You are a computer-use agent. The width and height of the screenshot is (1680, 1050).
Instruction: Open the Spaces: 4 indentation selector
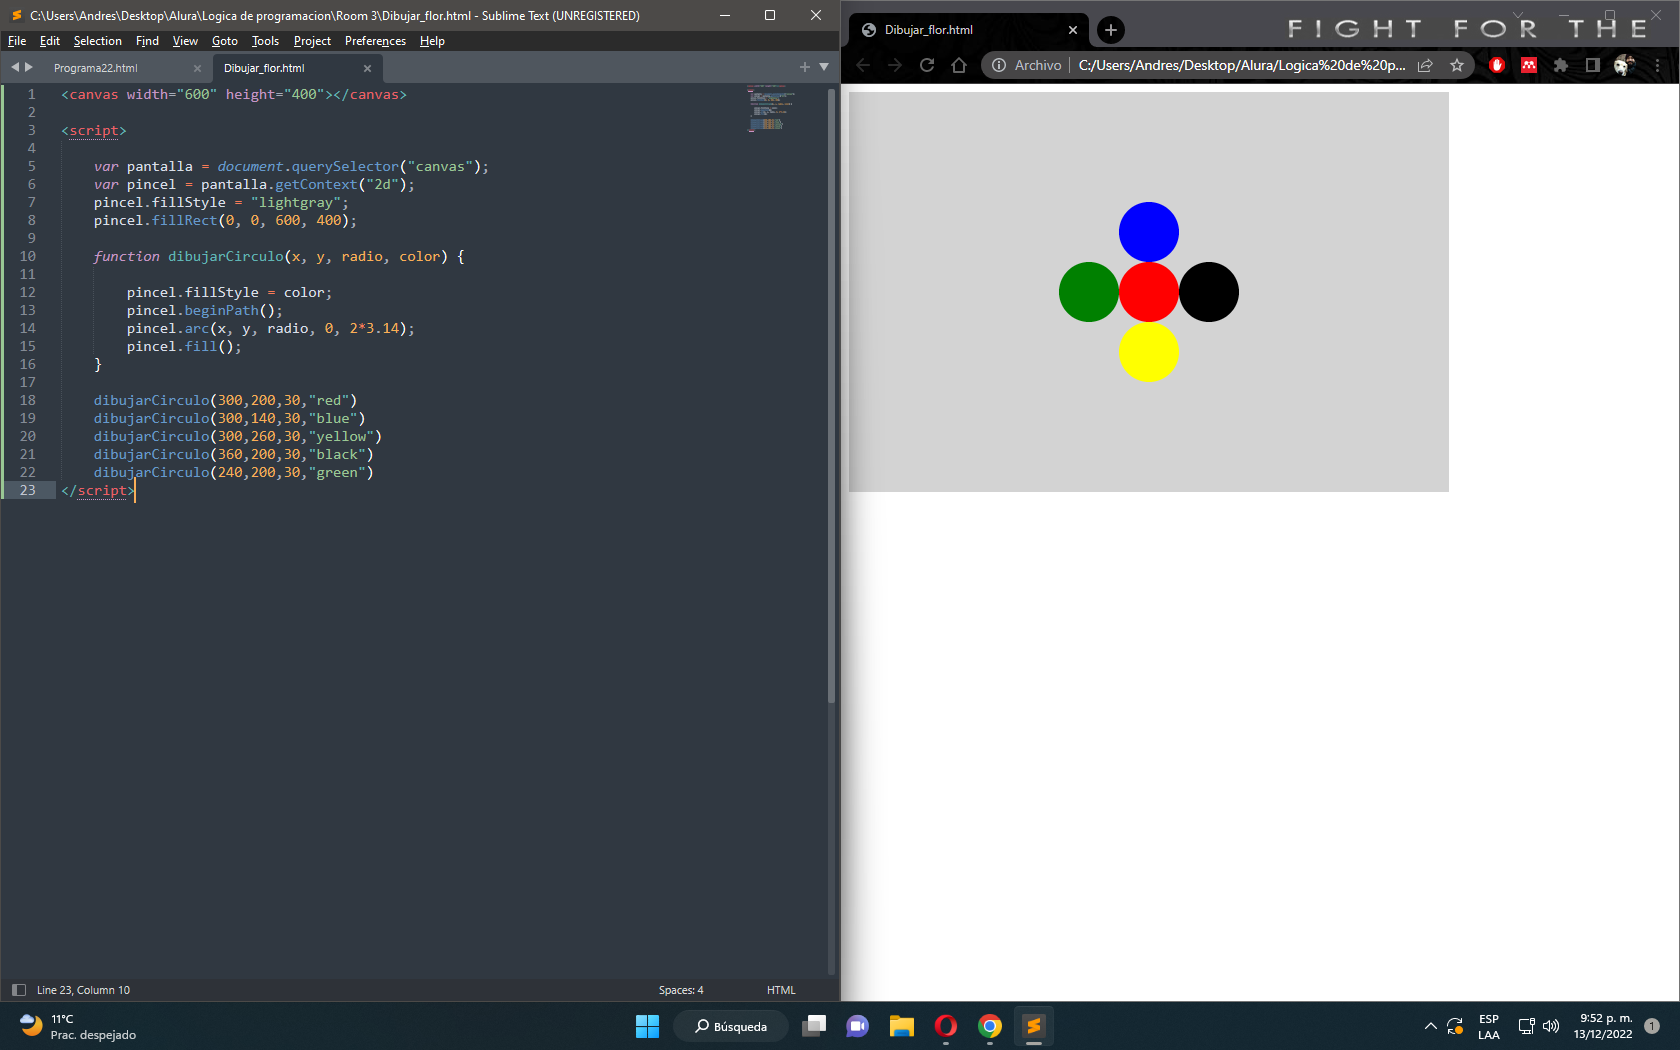coord(681,990)
